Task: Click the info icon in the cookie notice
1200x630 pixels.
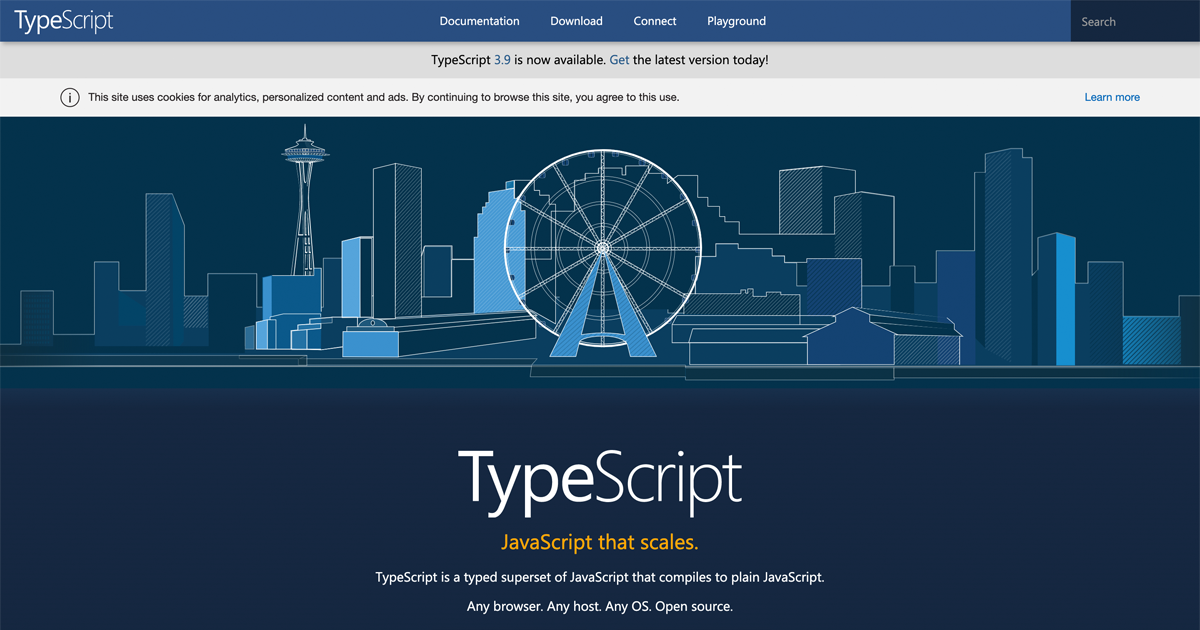Action: point(69,97)
